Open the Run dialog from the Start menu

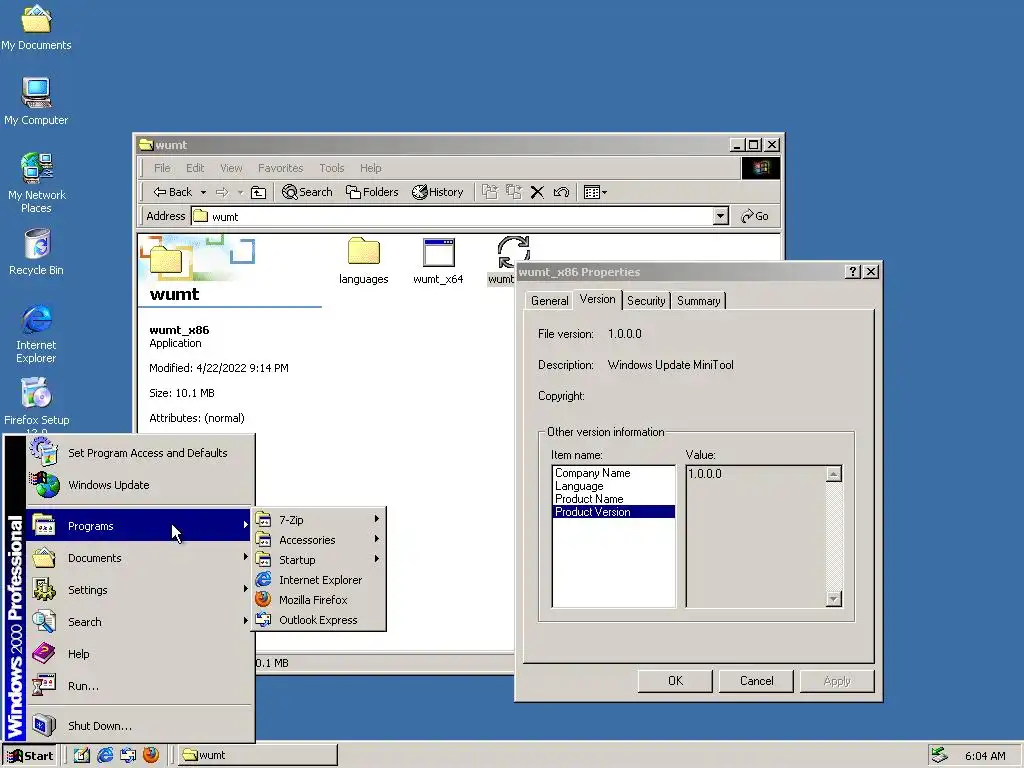(140, 686)
